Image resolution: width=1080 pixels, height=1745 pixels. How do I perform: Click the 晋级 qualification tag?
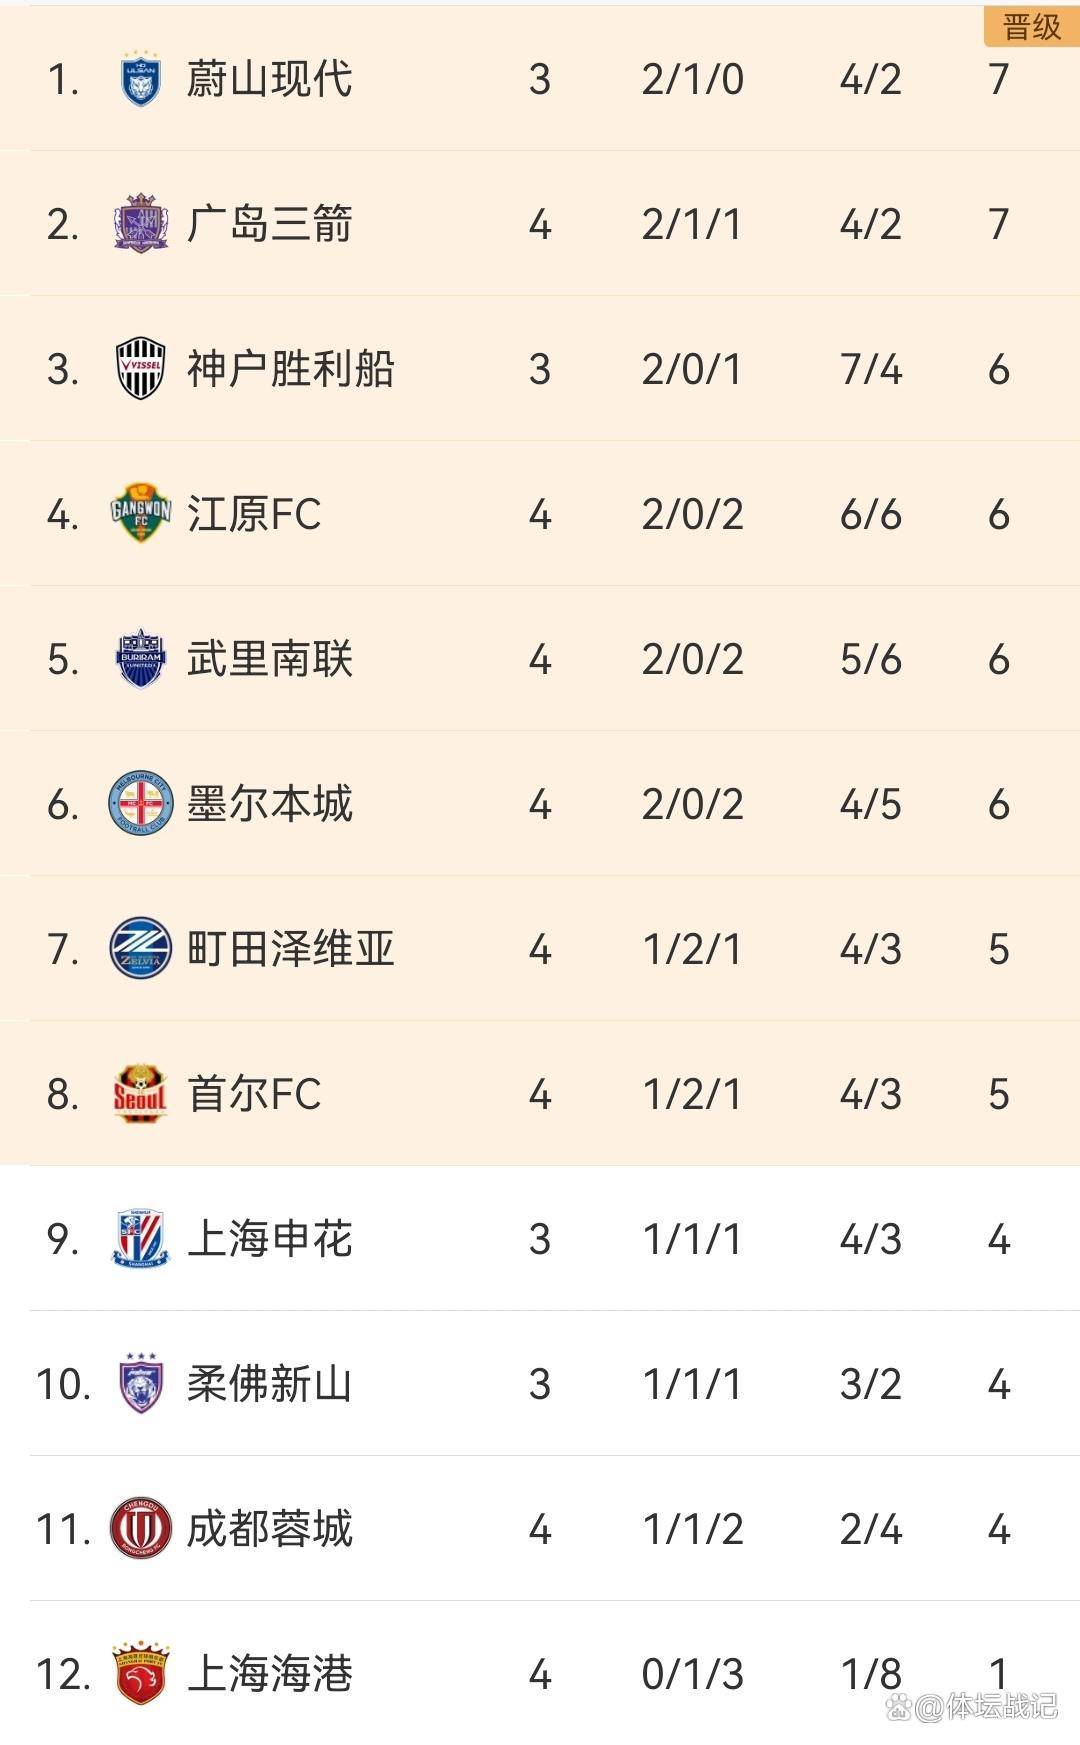[x=1031, y=27]
